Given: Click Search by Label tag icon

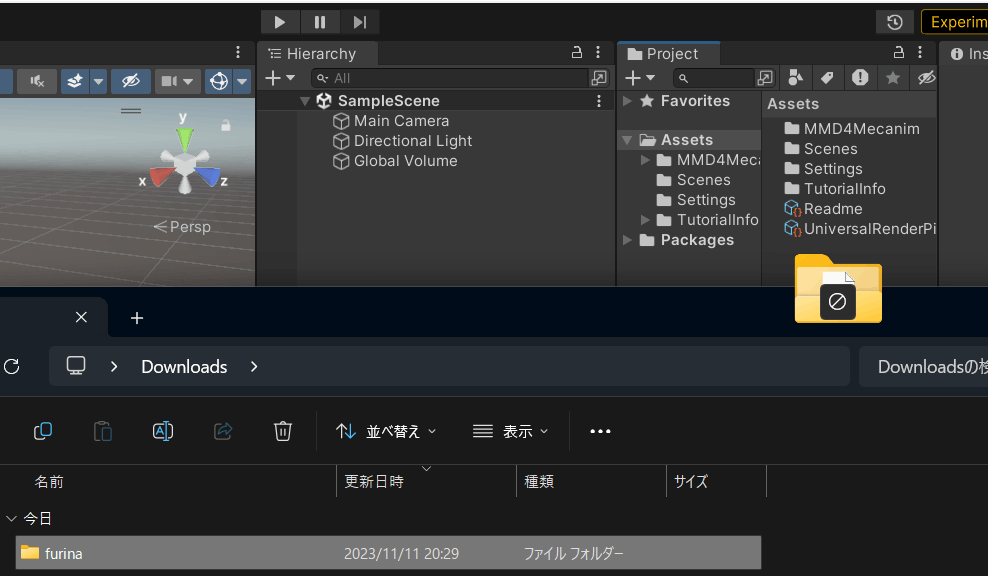Looking at the screenshot, I should (x=827, y=78).
